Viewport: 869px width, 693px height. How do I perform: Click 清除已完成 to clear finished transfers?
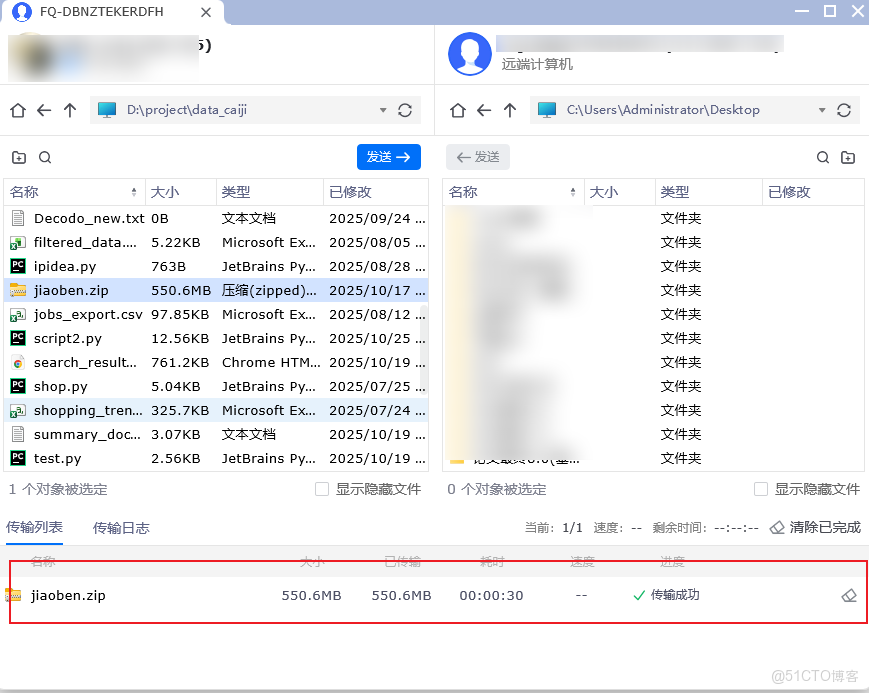(x=816, y=528)
